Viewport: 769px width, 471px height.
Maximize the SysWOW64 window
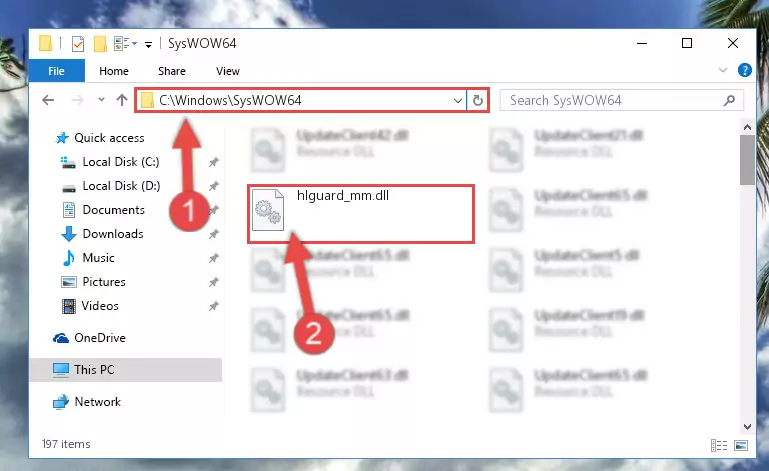pos(687,43)
